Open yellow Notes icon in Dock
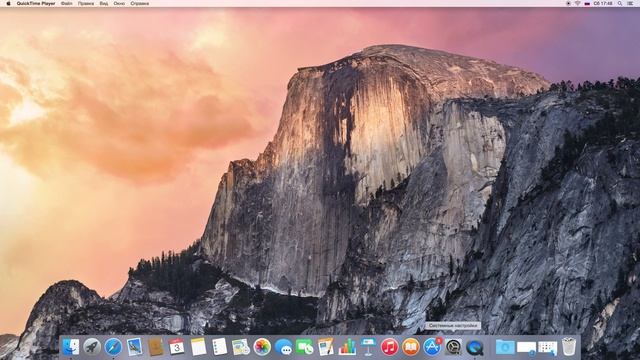Image resolution: width=640 pixels, height=360 pixels. tap(198, 347)
